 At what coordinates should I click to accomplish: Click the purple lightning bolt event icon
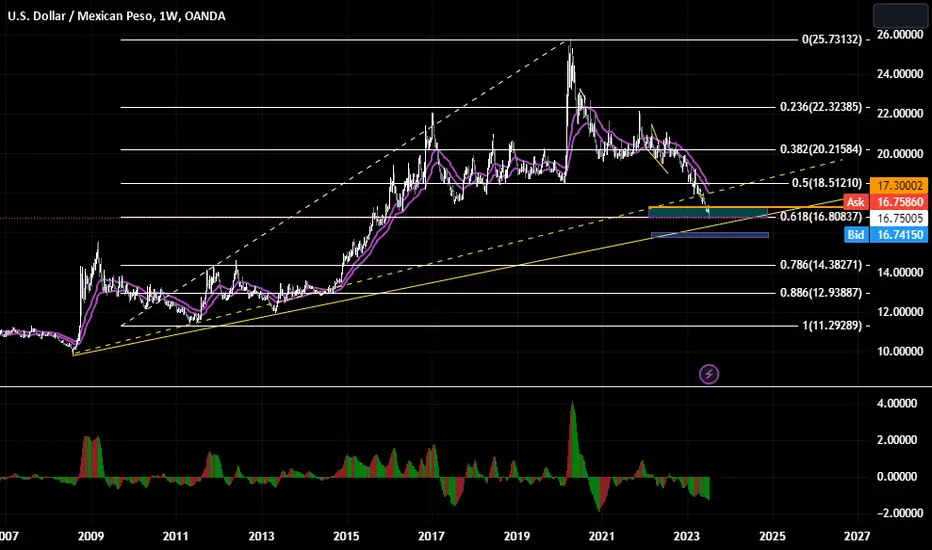(709, 374)
